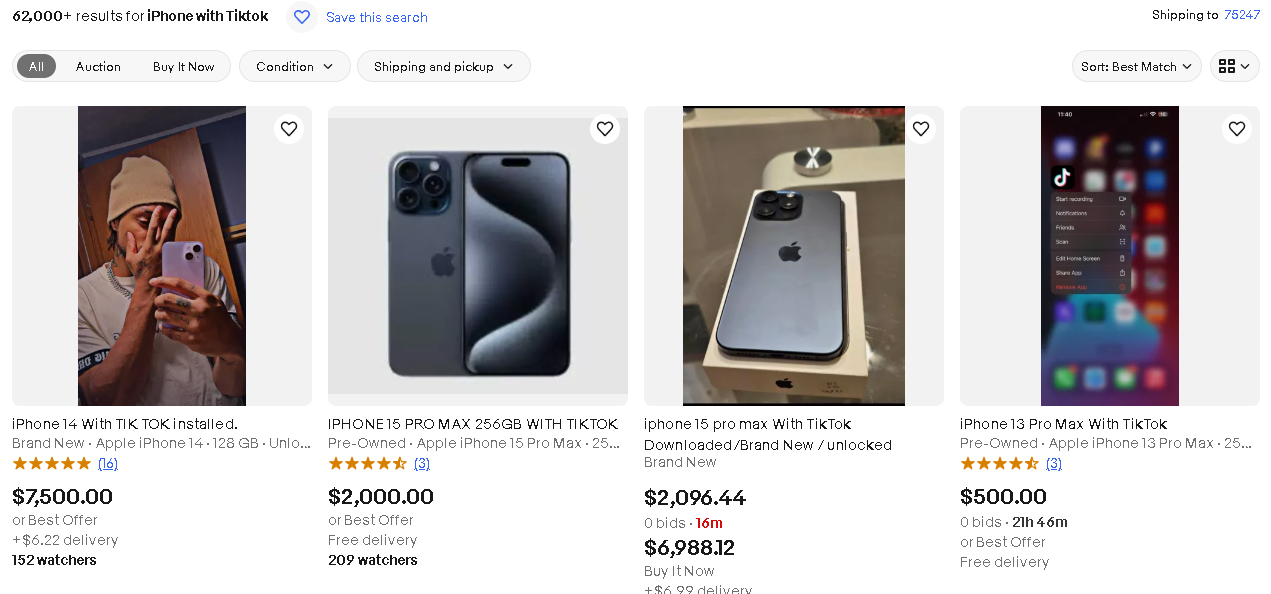Image resolution: width=1271 pixels, height=594 pixels.
Task: Click the Save this search link
Action: [x=376, y=18]
